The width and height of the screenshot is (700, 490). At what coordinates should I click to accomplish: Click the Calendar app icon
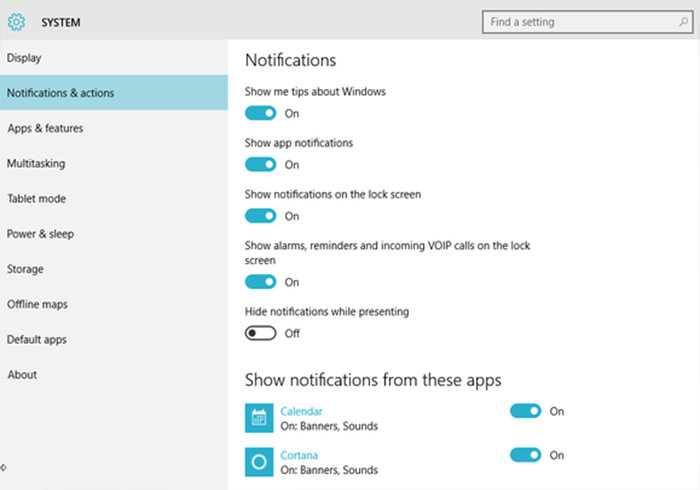pyautogui.click(x=259, y=417)
